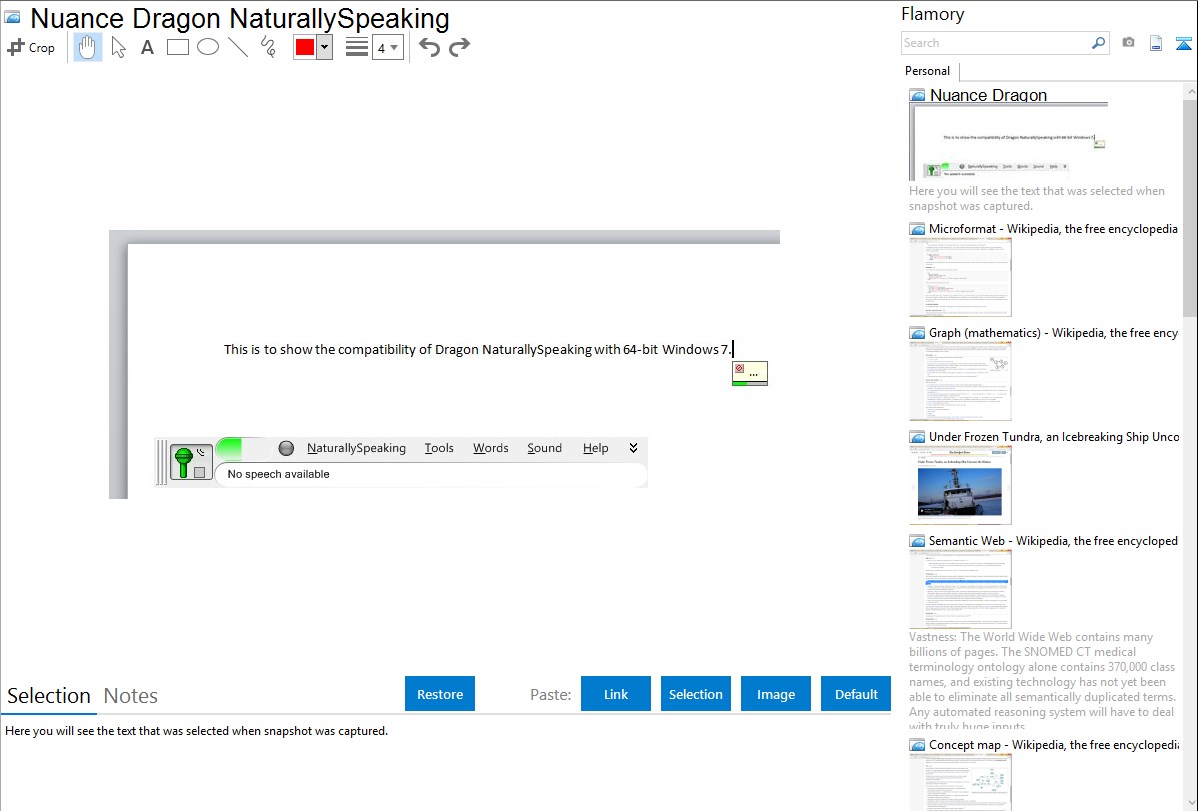Click the sidebar scroll up arrow
Image resolution: width=1198 pixels, height=811 pixels.
point(1190,91)
